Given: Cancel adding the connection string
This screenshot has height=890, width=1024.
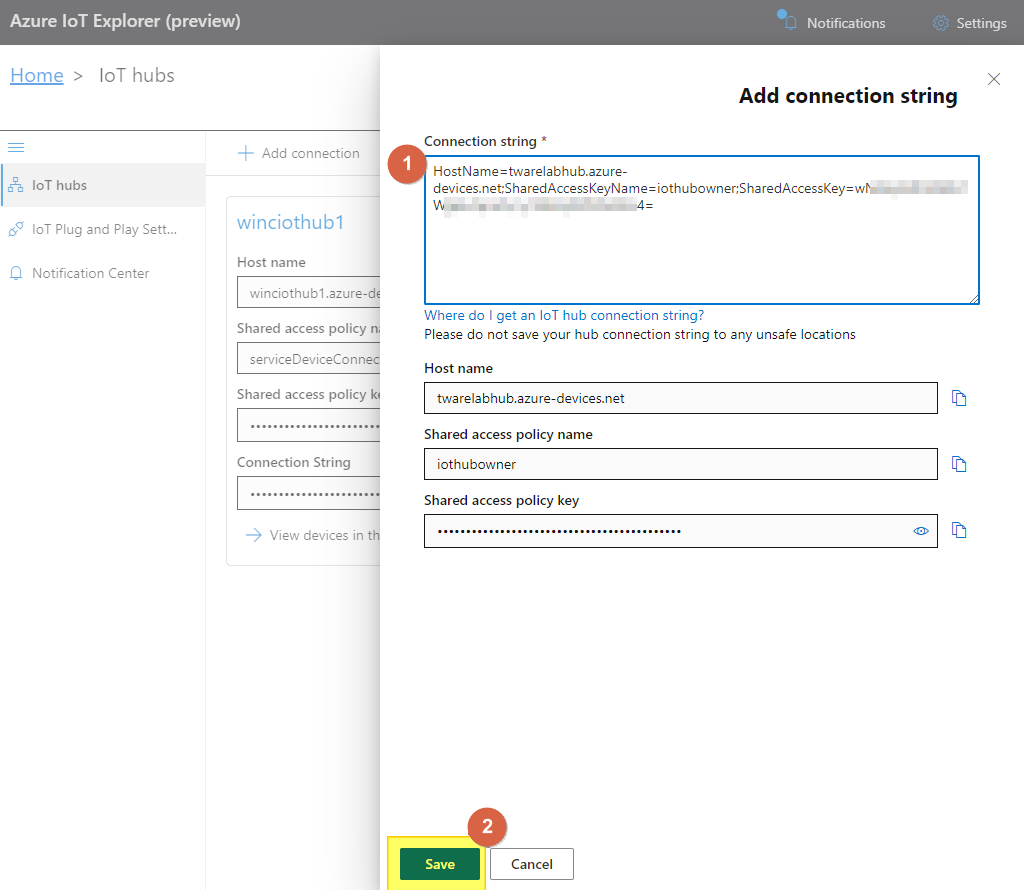Looking at the screenshot, I should tap(532, 864).
